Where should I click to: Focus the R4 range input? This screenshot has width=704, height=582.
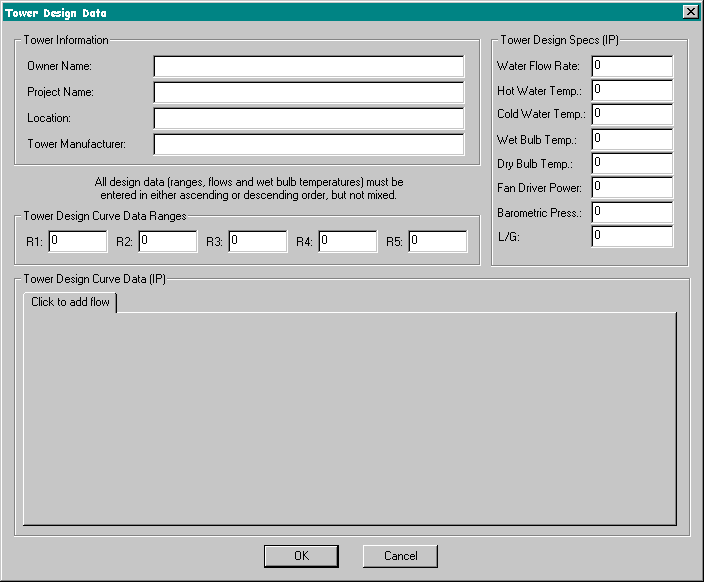click(347, 241)
